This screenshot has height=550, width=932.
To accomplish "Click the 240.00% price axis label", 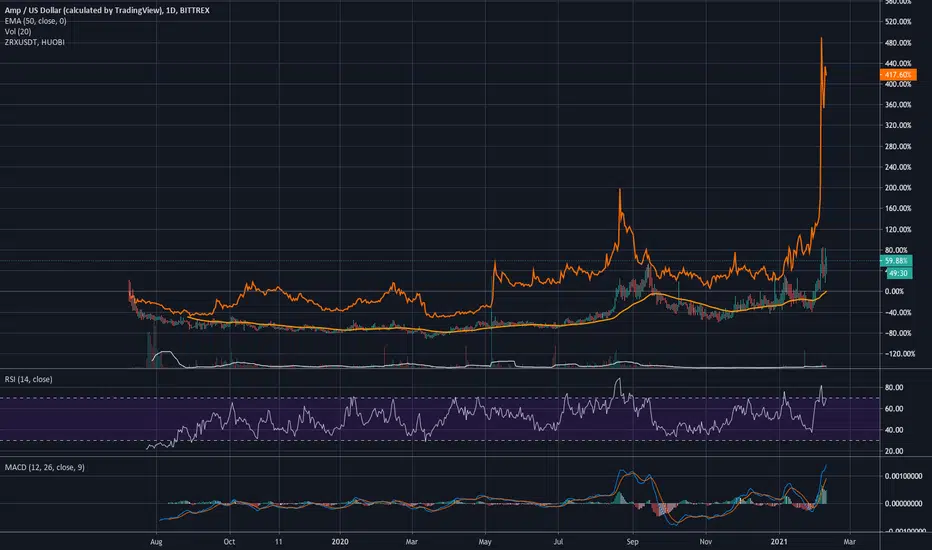I will [898, 167].
